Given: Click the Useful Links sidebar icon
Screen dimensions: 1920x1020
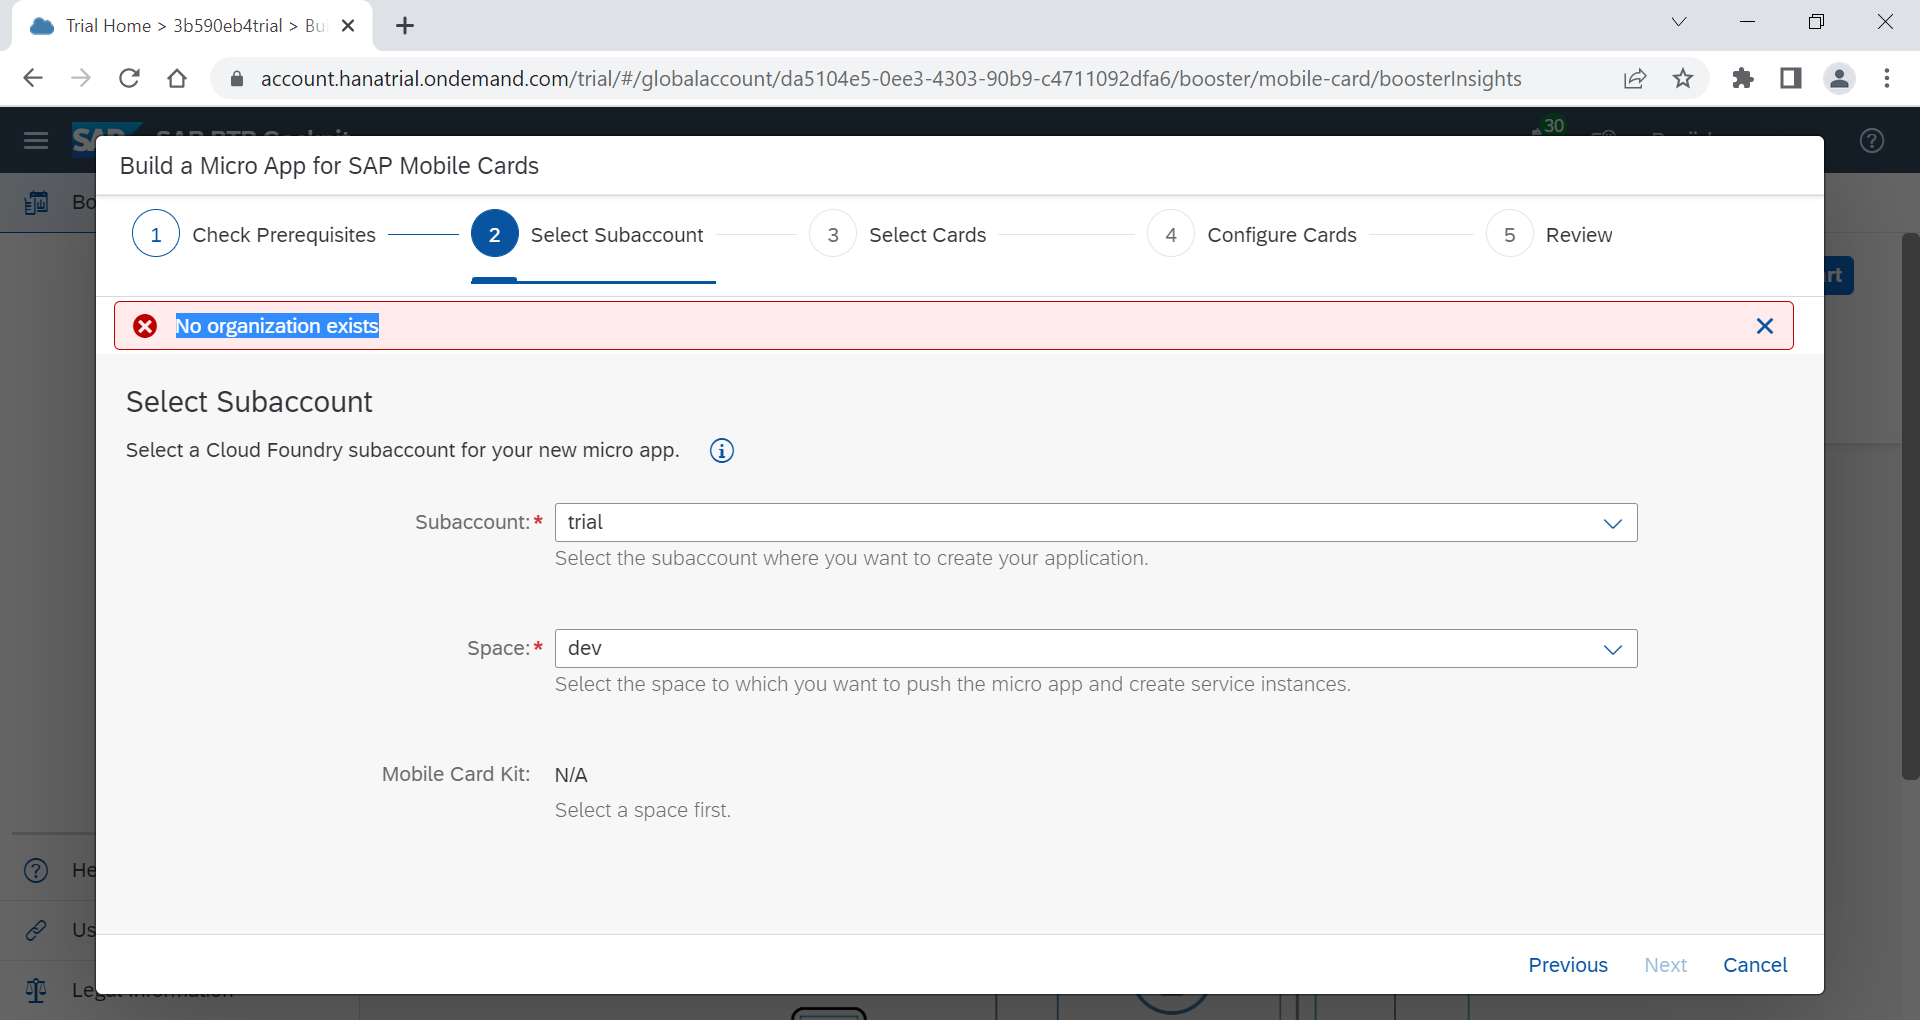Looking at the screenshot, I should point(36,930).
